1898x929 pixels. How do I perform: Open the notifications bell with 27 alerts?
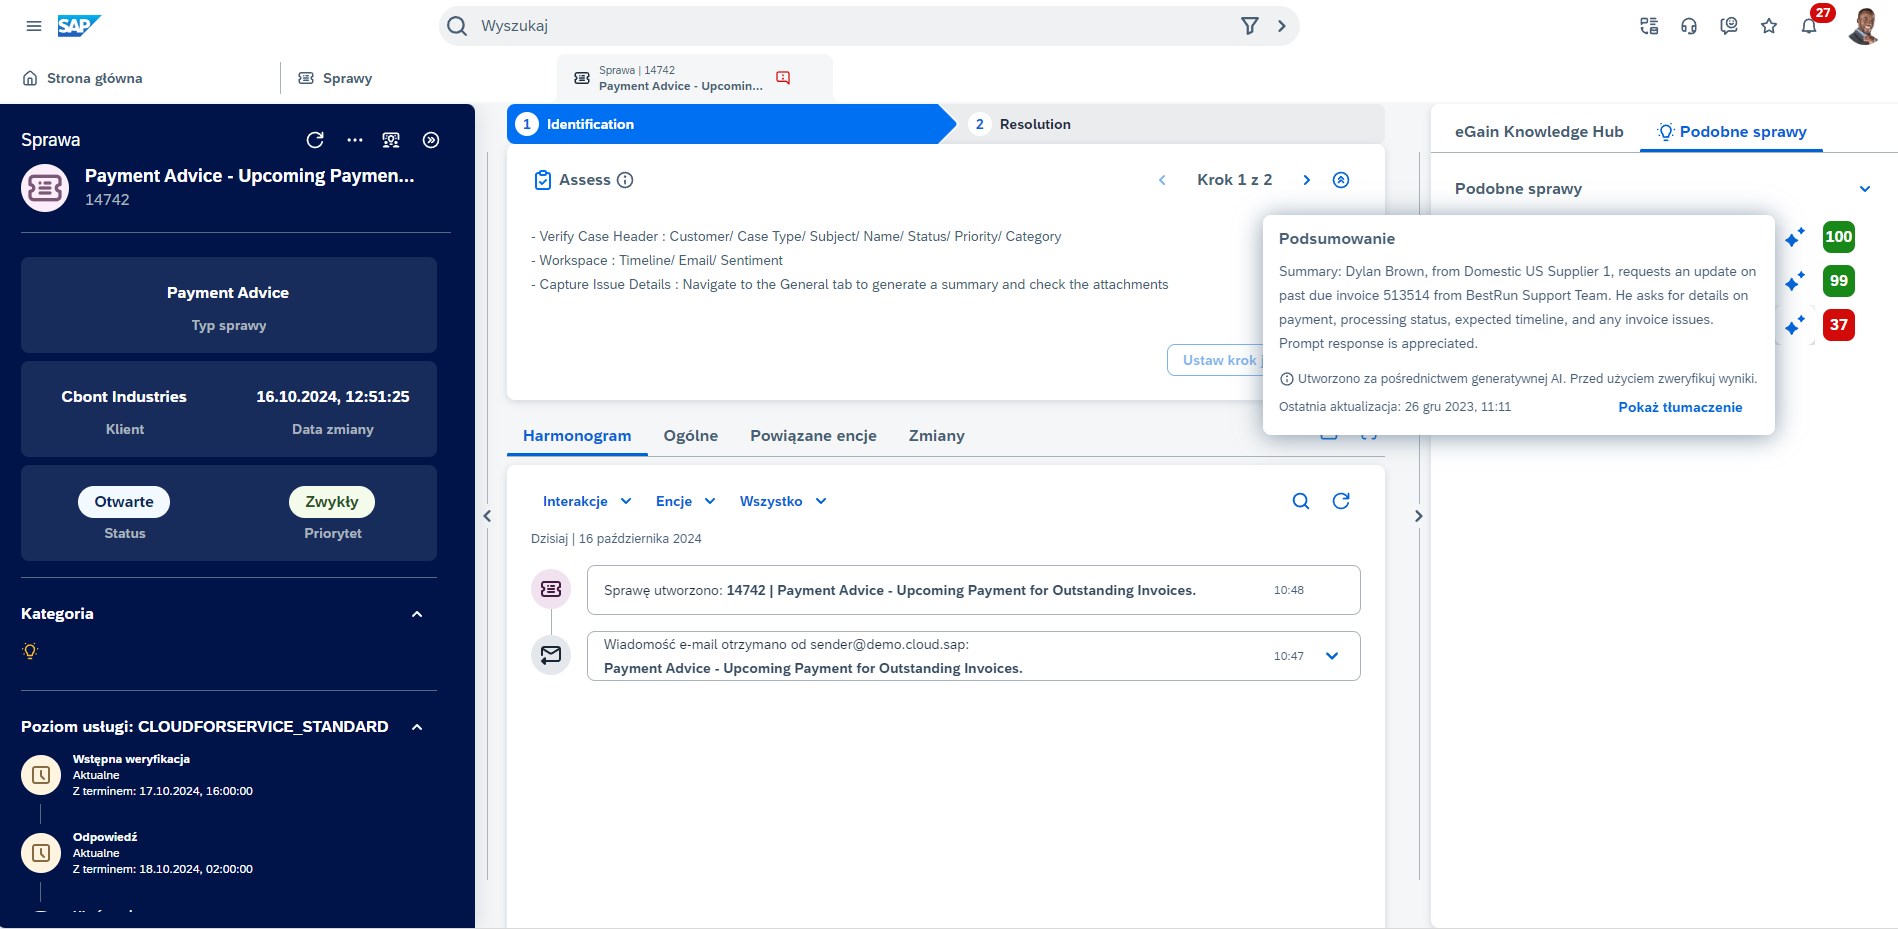(1808, 25)
